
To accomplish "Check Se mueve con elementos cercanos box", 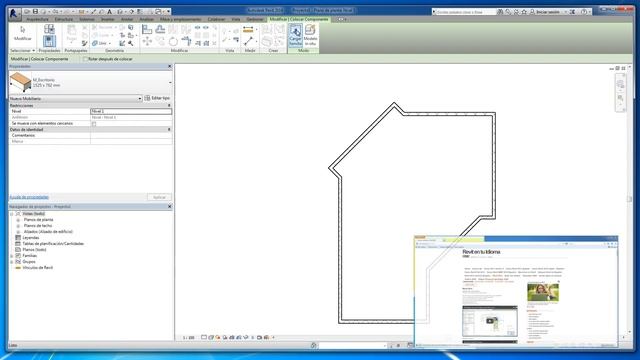I will (x=94, y=123).
